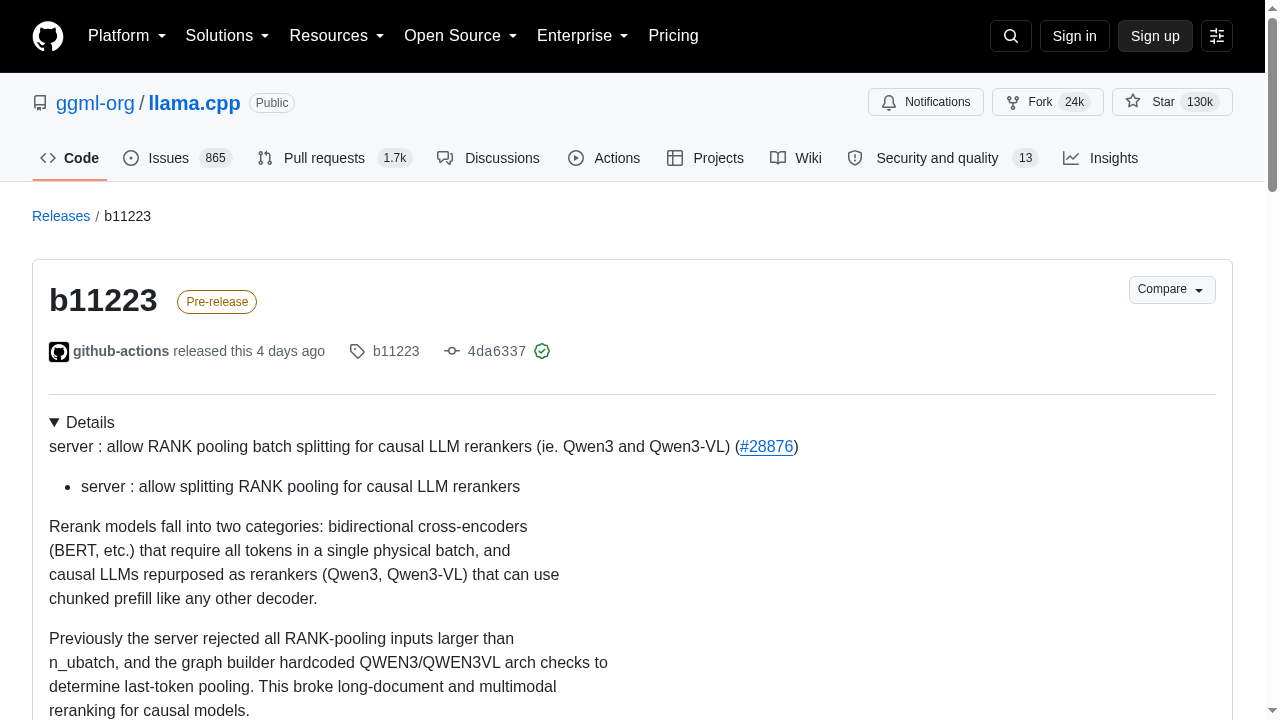1280x720 pixels.
Task: Click the Notifications bell button
Action: pyautogui.click(x=926, y=102)
